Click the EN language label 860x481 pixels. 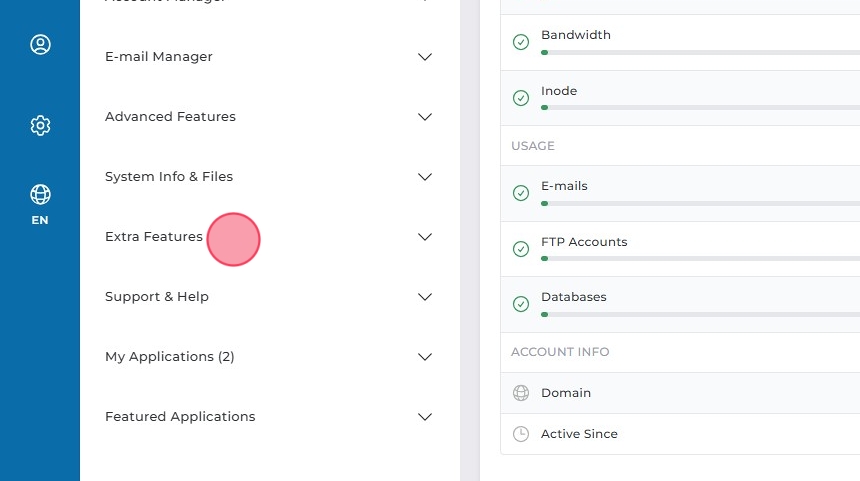[x=40, y=220]
